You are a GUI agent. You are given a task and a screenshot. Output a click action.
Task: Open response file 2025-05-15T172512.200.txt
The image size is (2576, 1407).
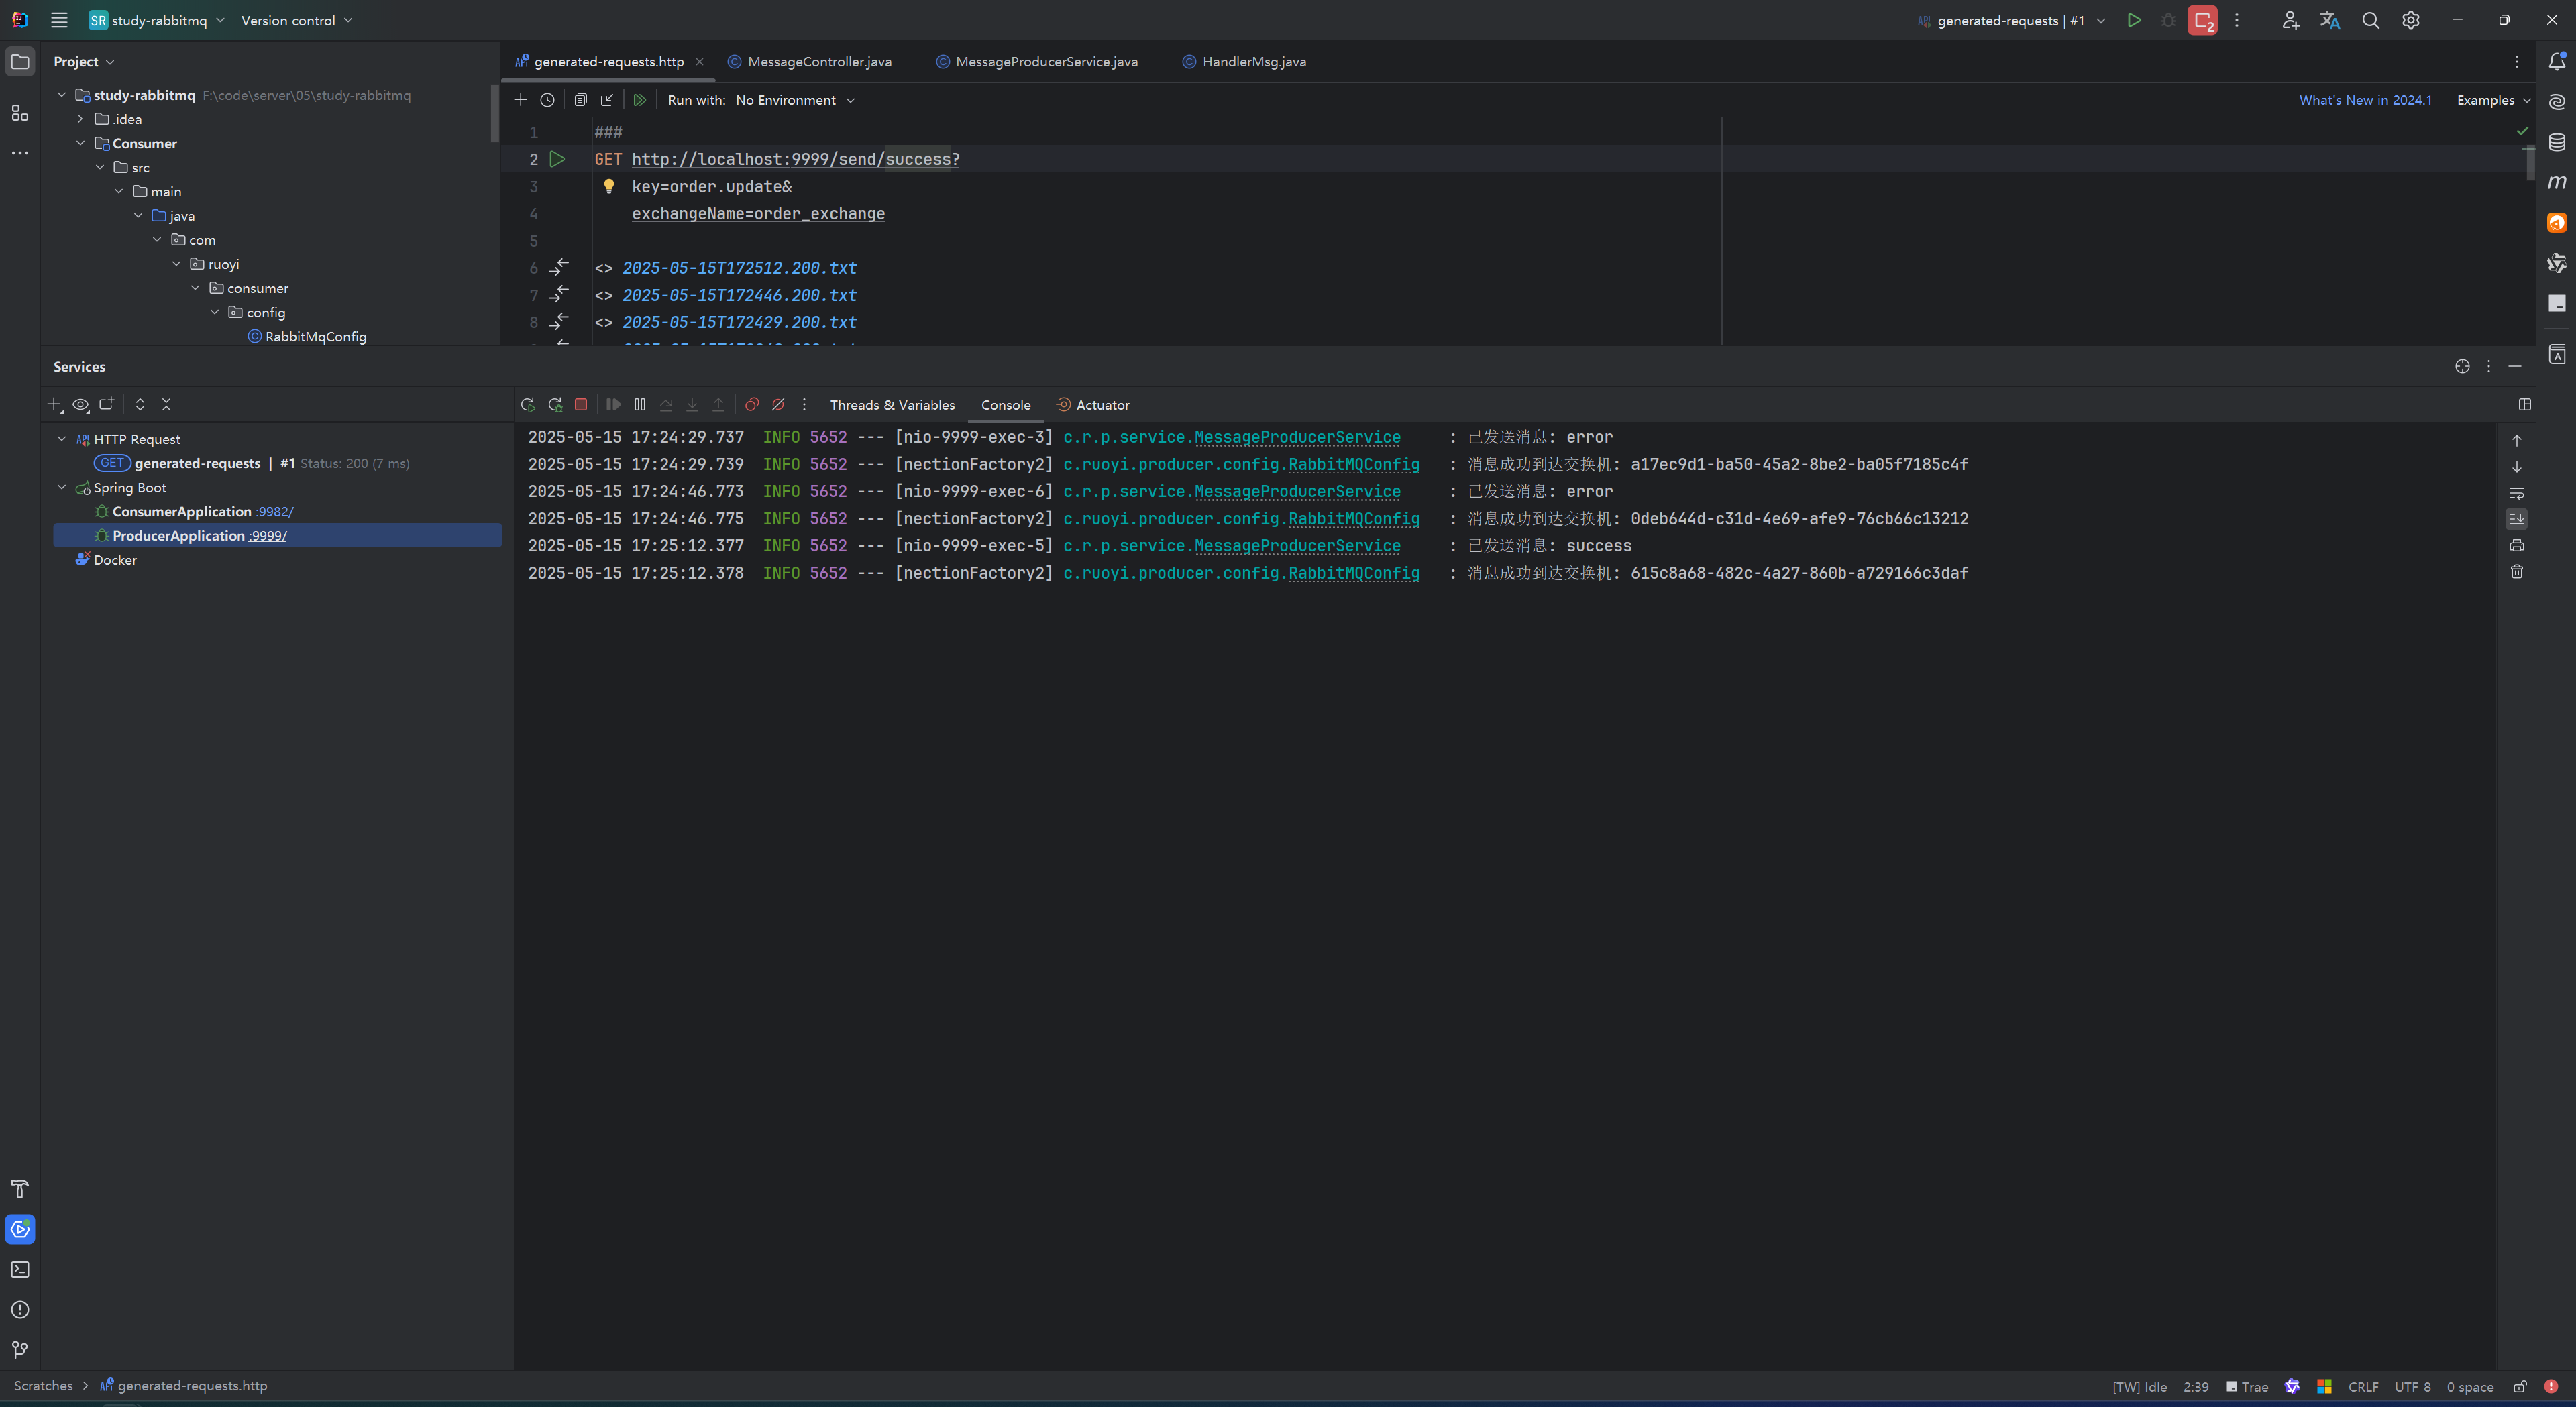739,268
